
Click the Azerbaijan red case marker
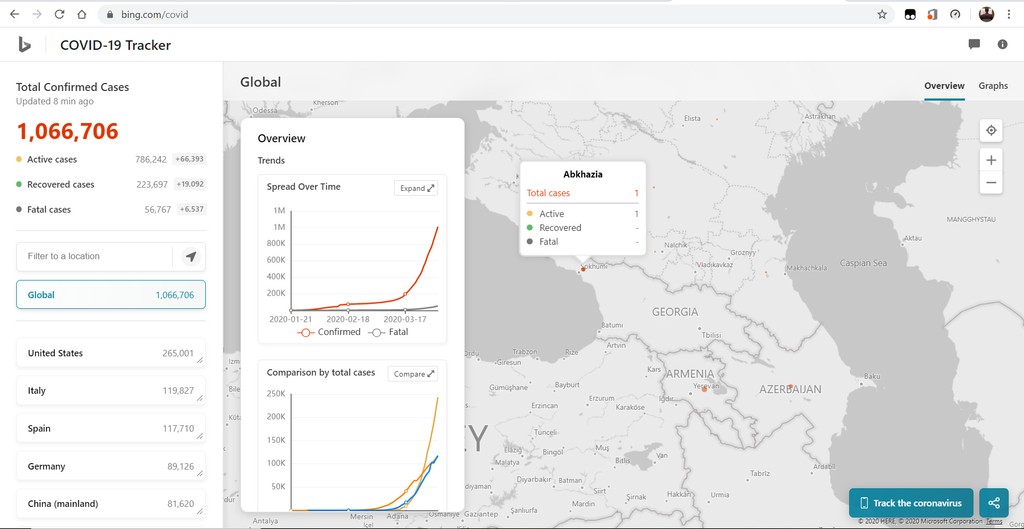(x=790, y=387)
